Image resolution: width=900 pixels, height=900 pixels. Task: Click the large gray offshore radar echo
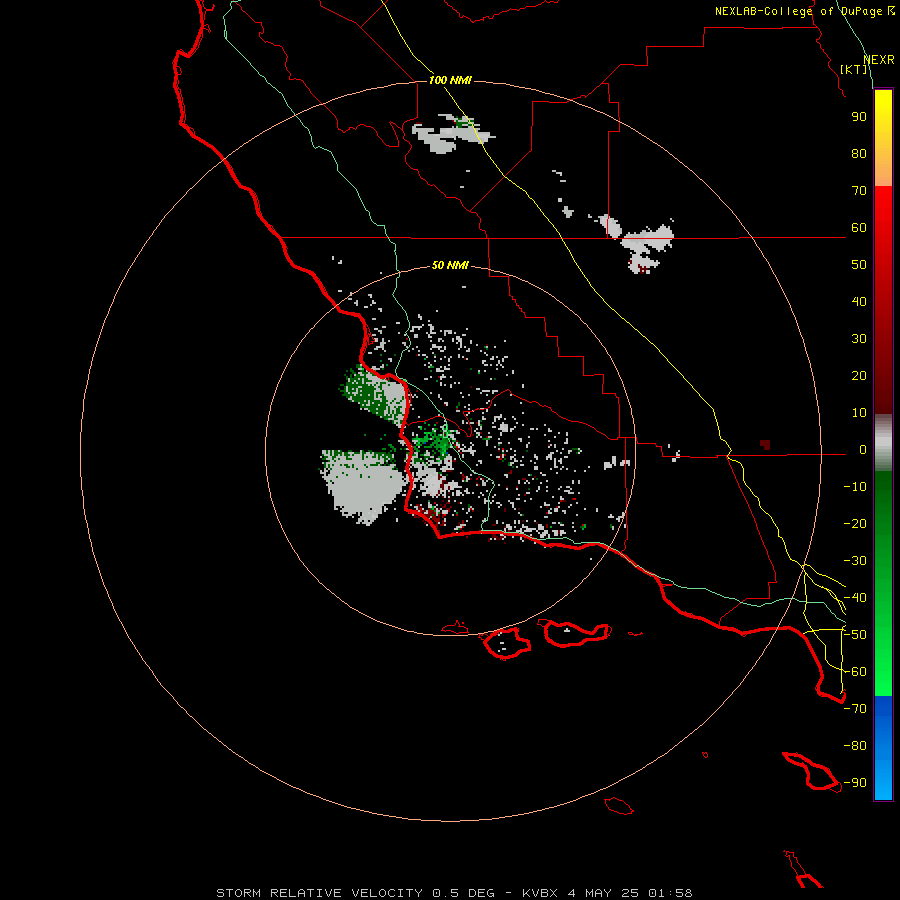point(362,485)
